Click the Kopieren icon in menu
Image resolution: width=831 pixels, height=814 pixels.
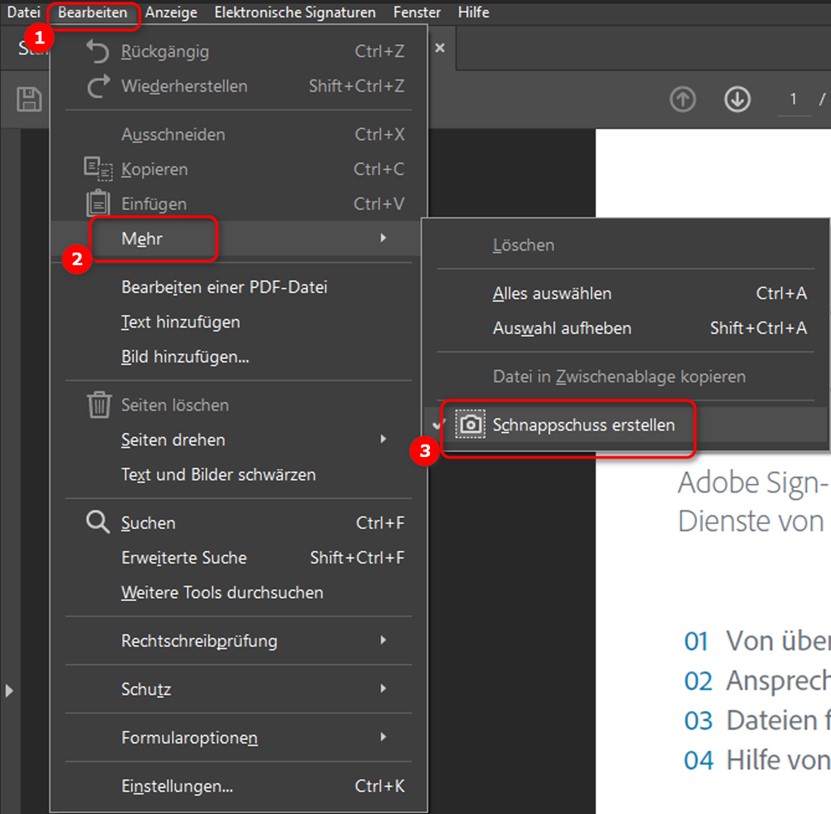[x=97, y=170]
